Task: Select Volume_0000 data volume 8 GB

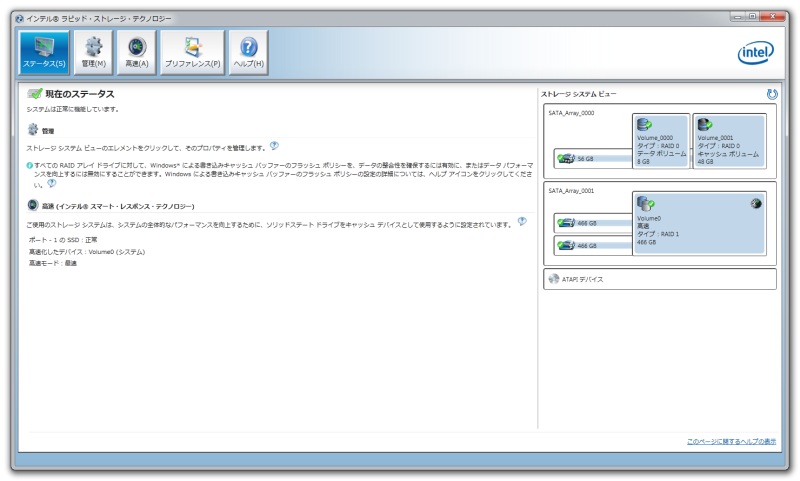Action: [661, 141]
